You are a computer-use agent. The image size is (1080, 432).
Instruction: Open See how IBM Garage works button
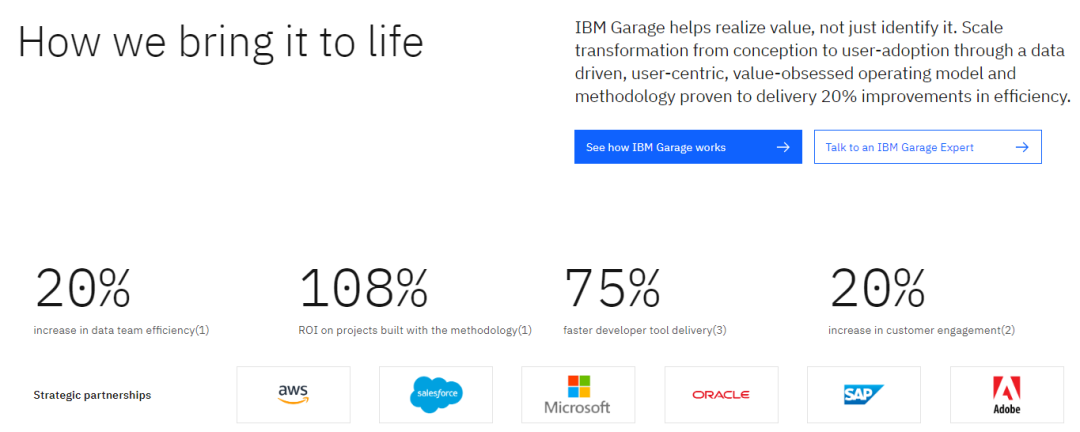(x=688, y=147)
